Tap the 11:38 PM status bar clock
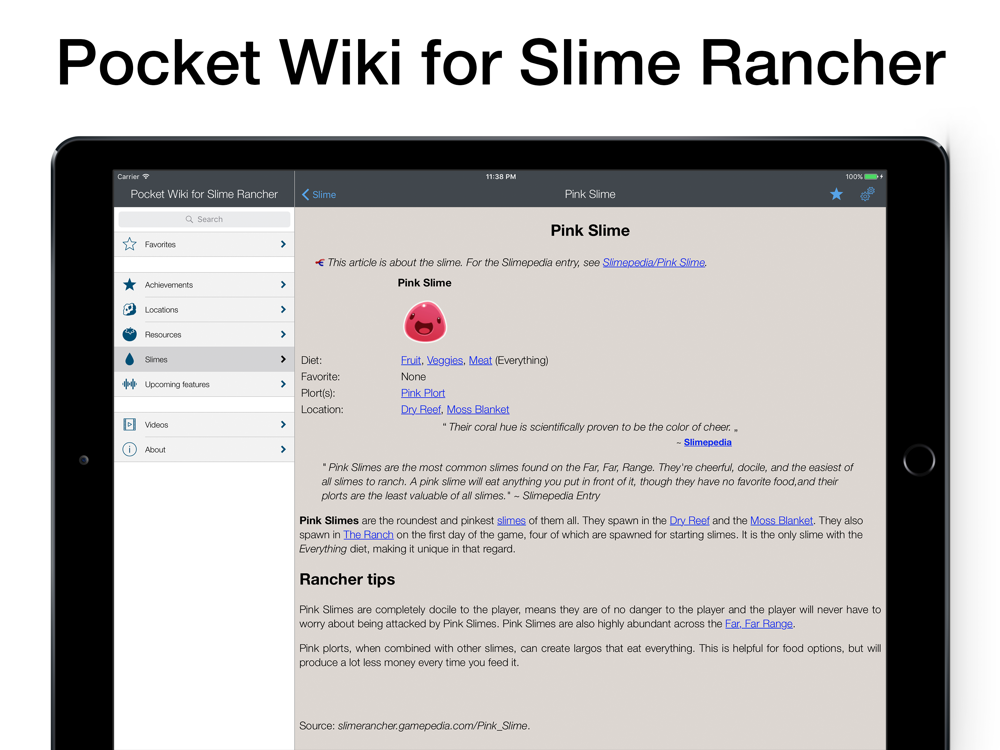Screen dimensions: 1000x750 501,177
